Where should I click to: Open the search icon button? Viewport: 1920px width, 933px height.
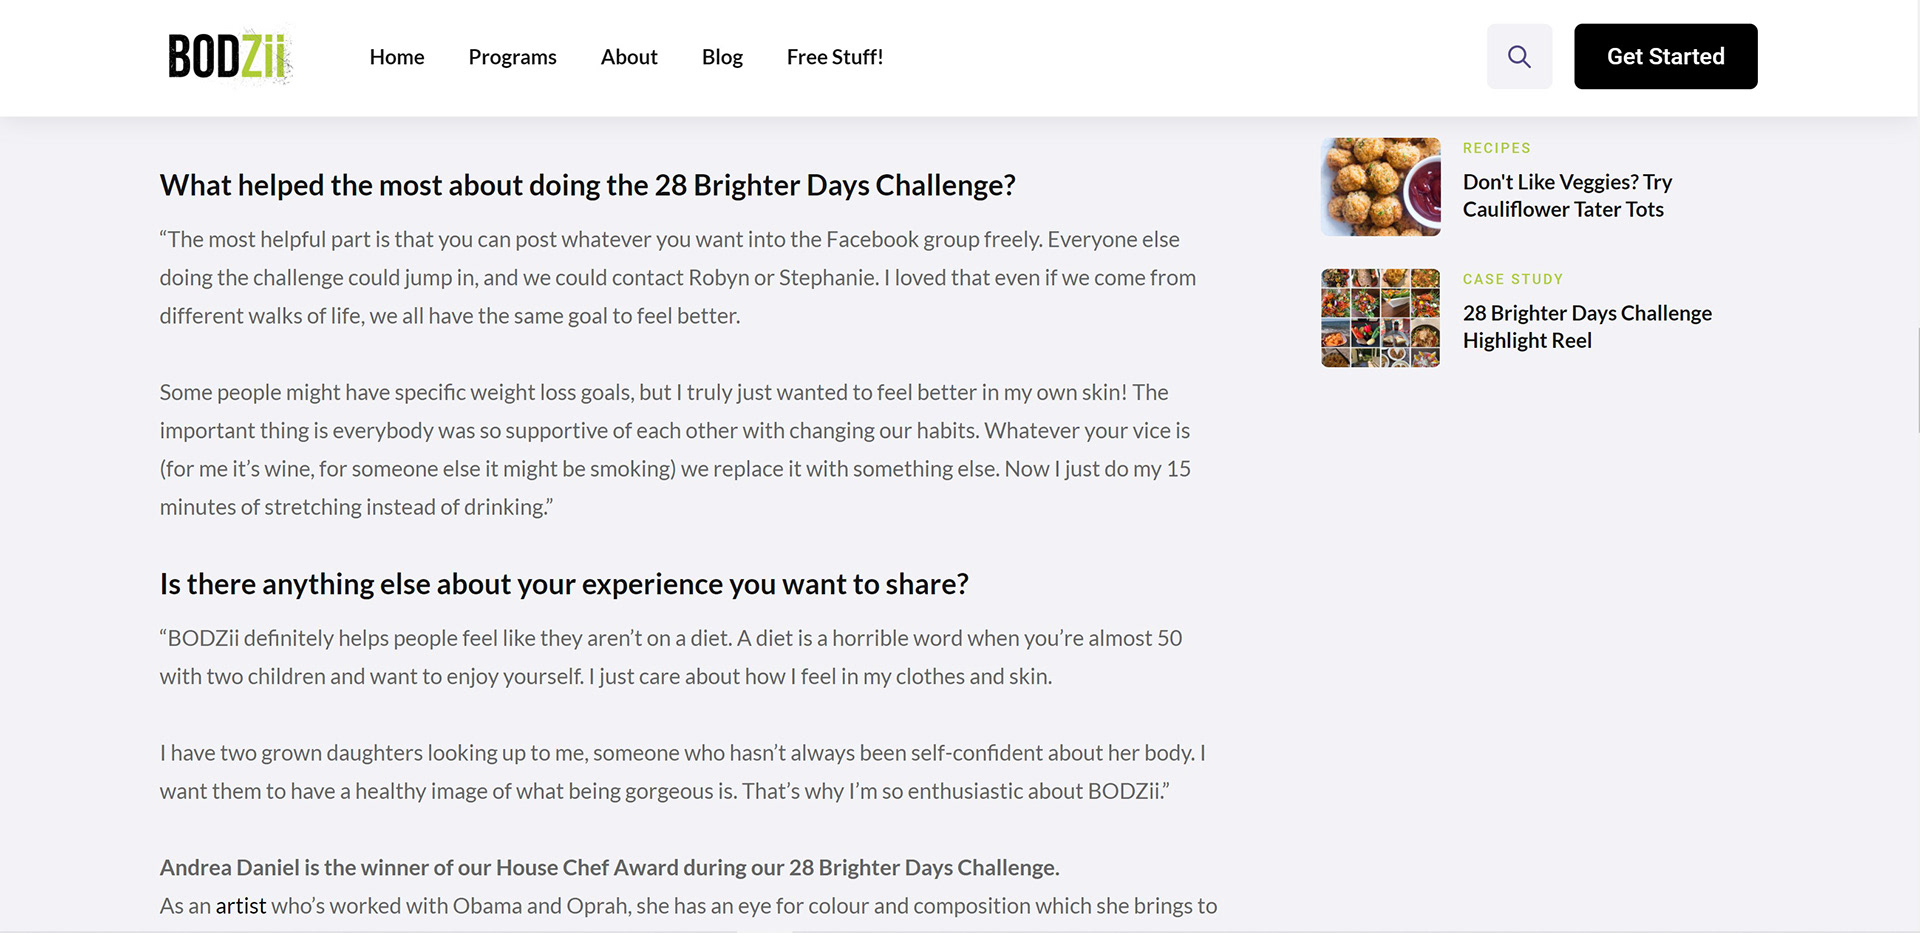pyautogui.click(x=1518, y=57)
